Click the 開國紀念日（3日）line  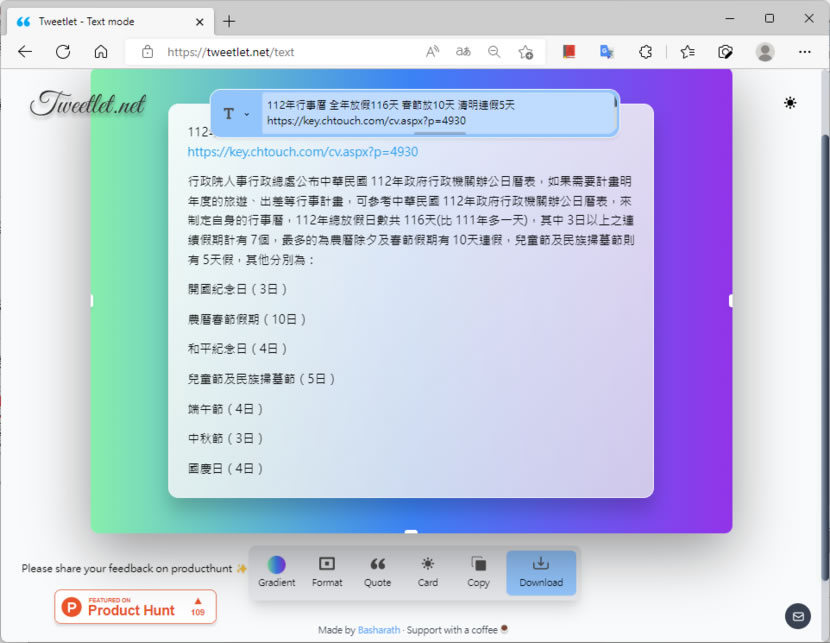[x=238, y=289]
